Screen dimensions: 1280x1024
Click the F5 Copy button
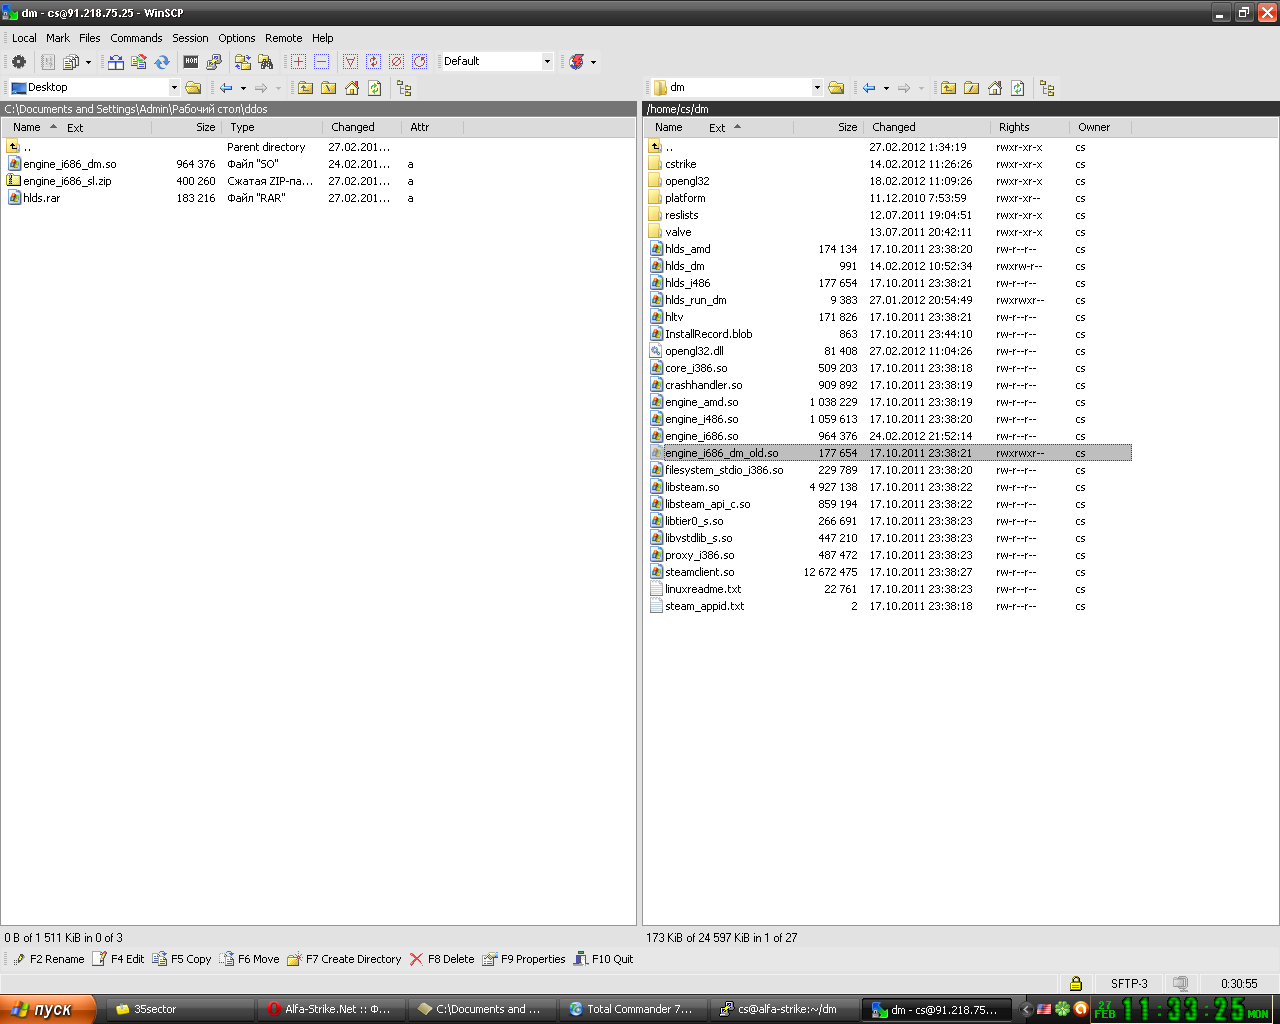click(x=182, y=959)
